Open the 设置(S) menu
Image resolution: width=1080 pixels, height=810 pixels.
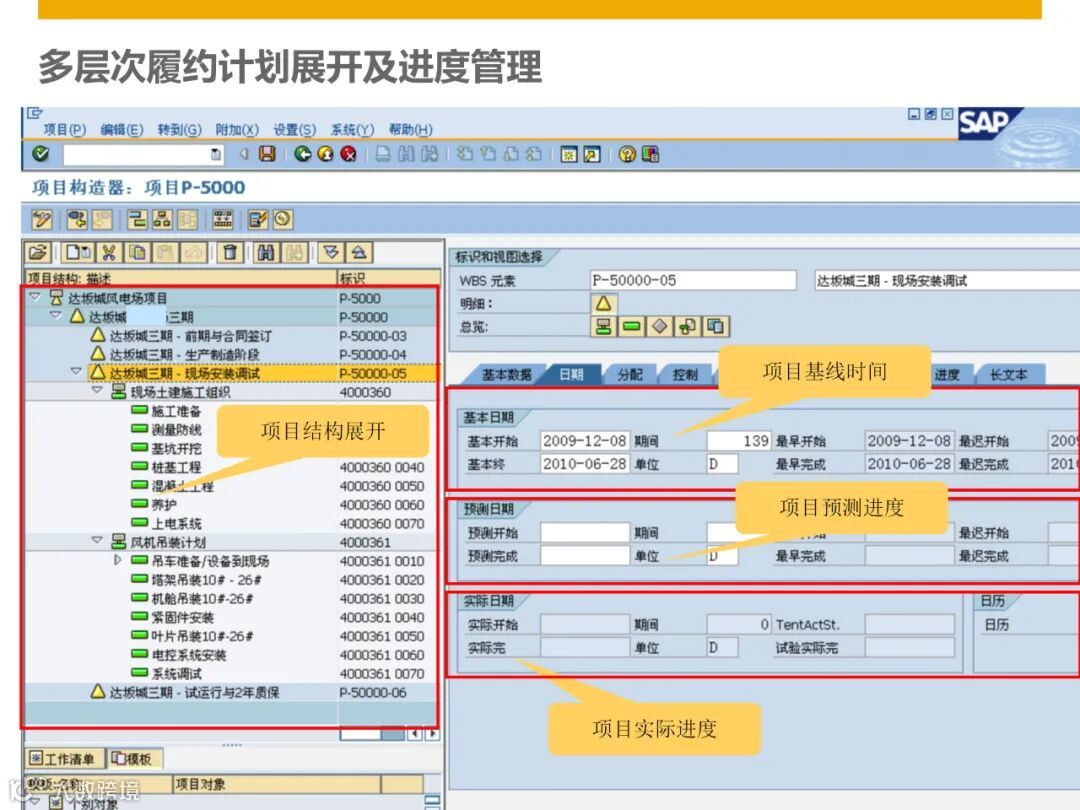coord(295,129)
